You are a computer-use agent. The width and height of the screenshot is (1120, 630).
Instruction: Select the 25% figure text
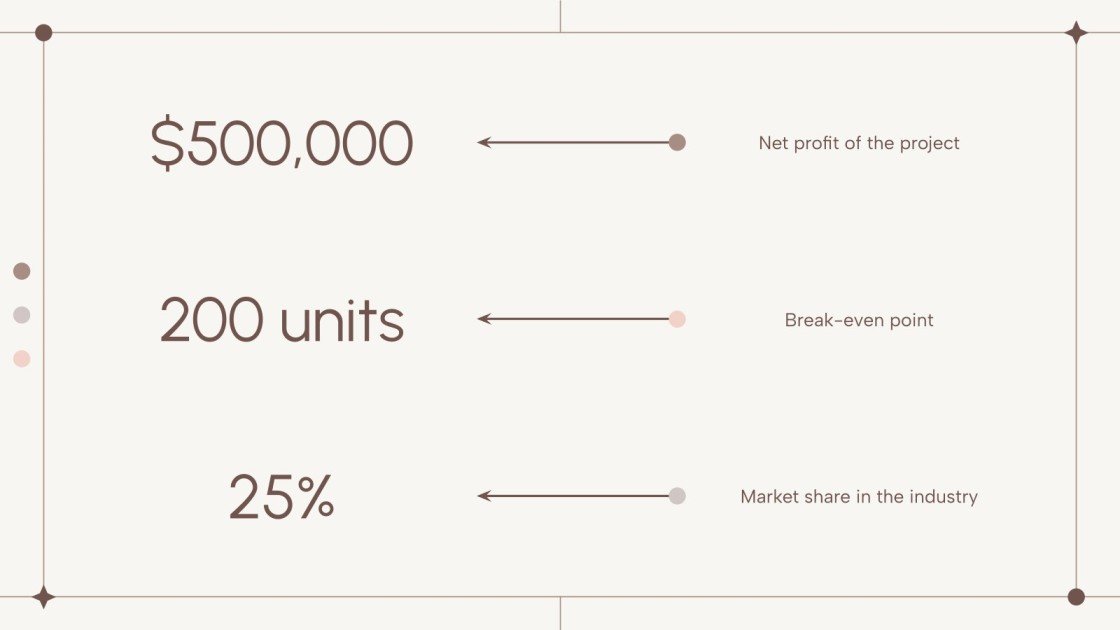click(x=282, y=498)
